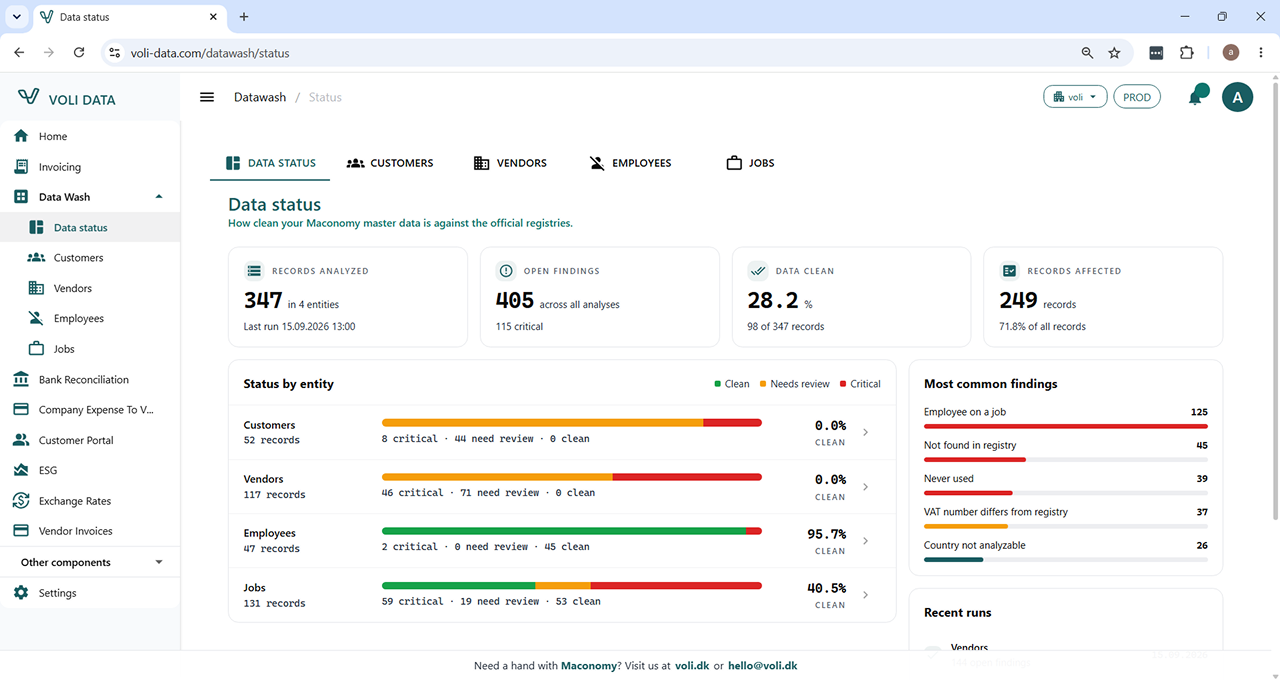Image resolution: width=1280 pixels, height=680 pixels.
Task: Click the orange Needs review legend item
Action: (795, 384)
